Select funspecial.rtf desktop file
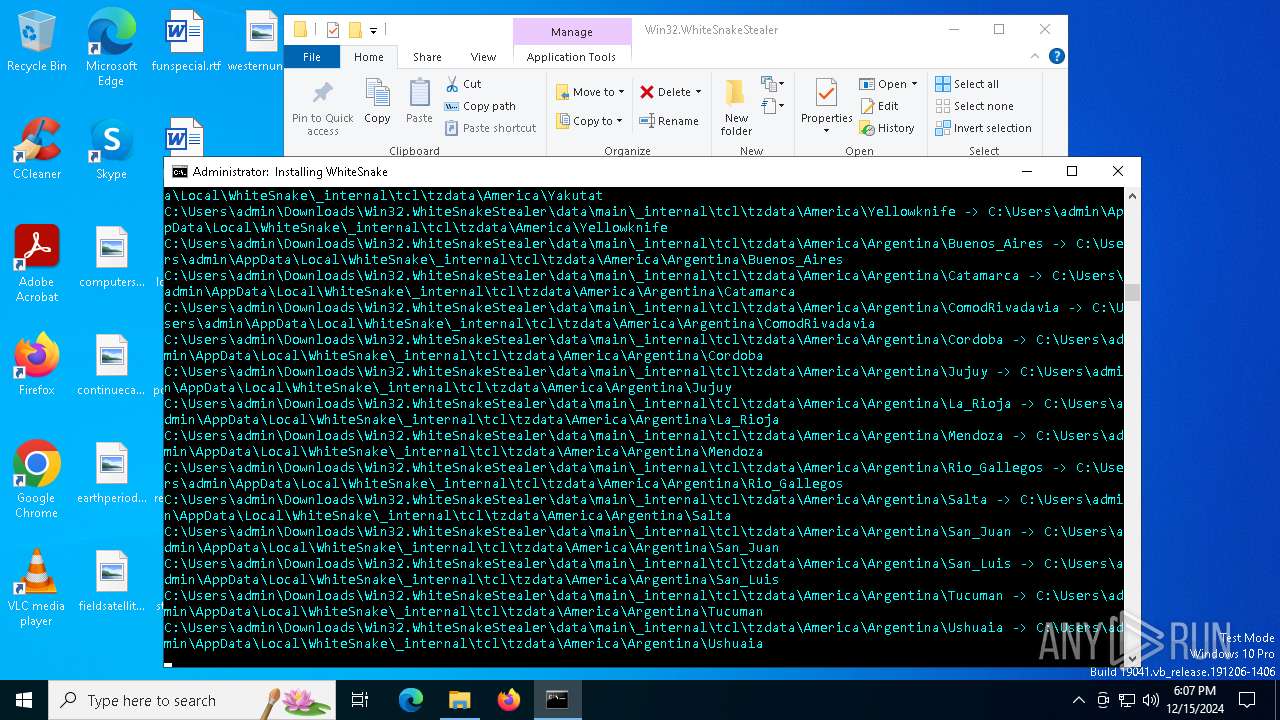 [186, 42]
